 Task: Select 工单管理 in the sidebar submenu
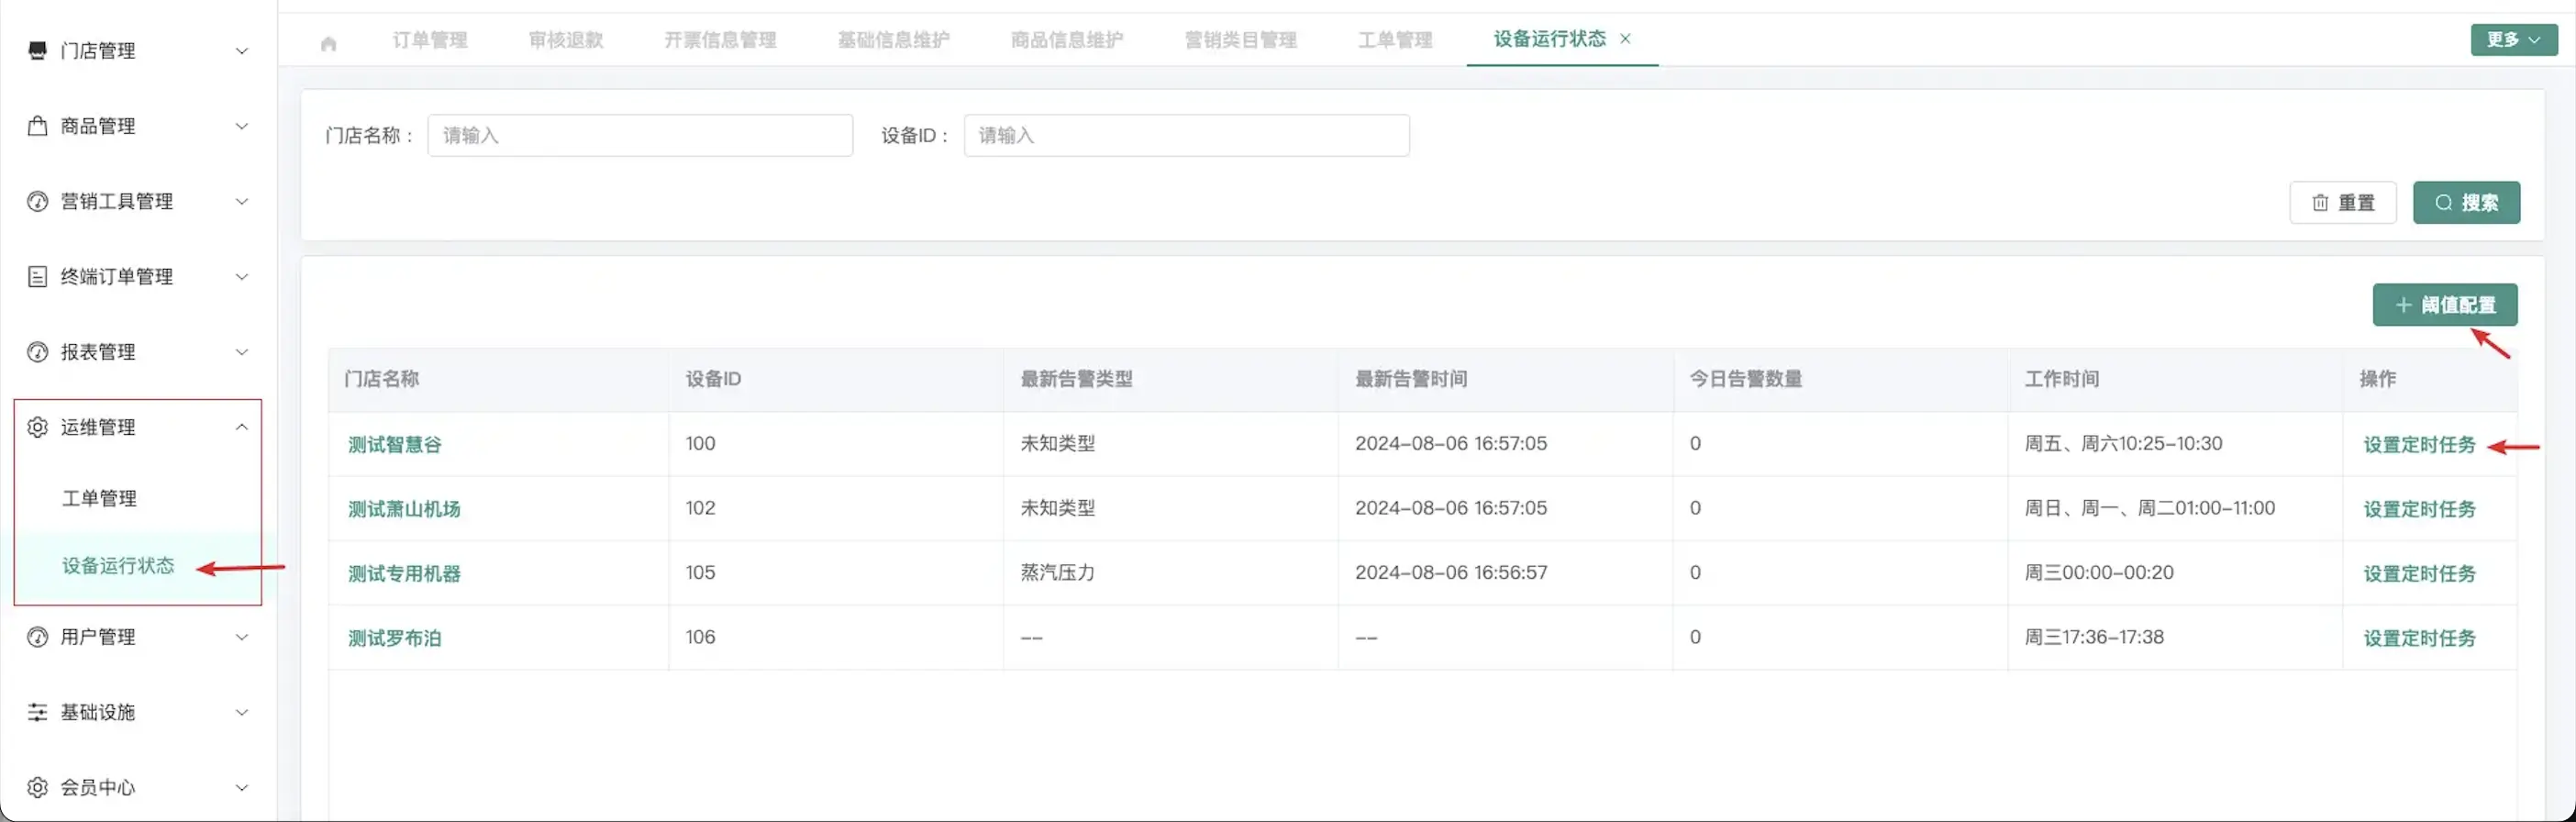99,498
